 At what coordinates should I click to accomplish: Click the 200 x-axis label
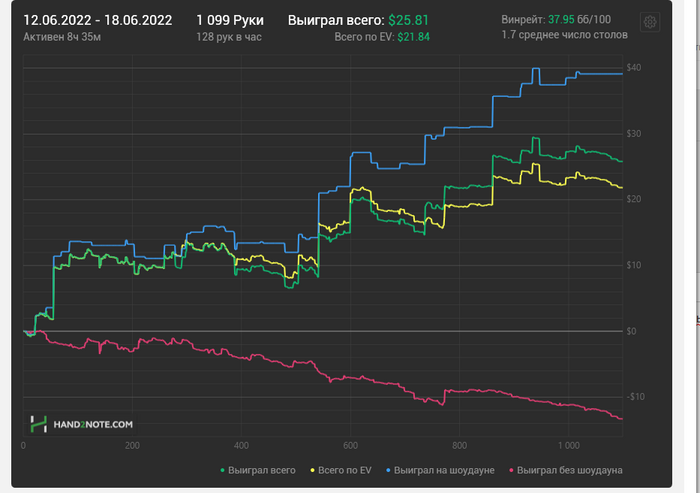coord(132,446)
